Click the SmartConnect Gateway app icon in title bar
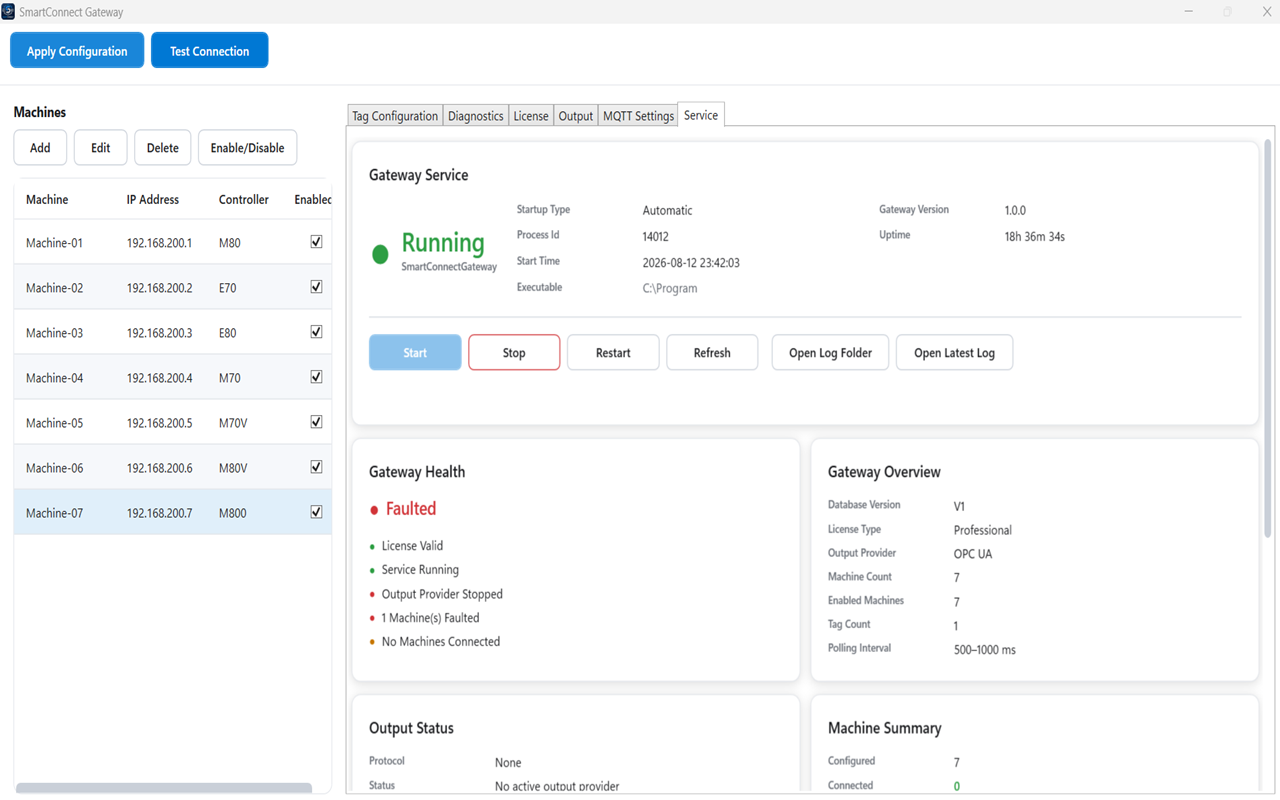The image size is (1280, 800). coord(8,12)
